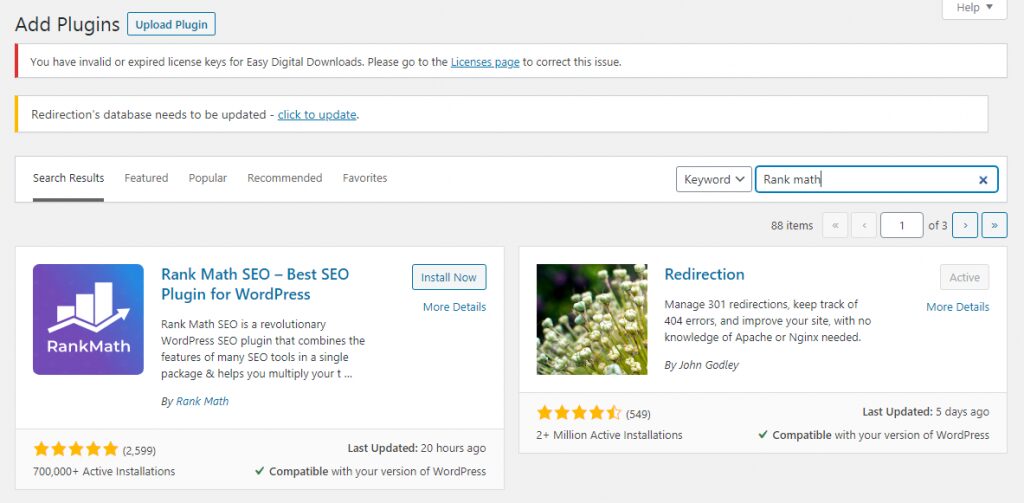
Task: Click the 'click to update' link
Action: coord(317,115)
